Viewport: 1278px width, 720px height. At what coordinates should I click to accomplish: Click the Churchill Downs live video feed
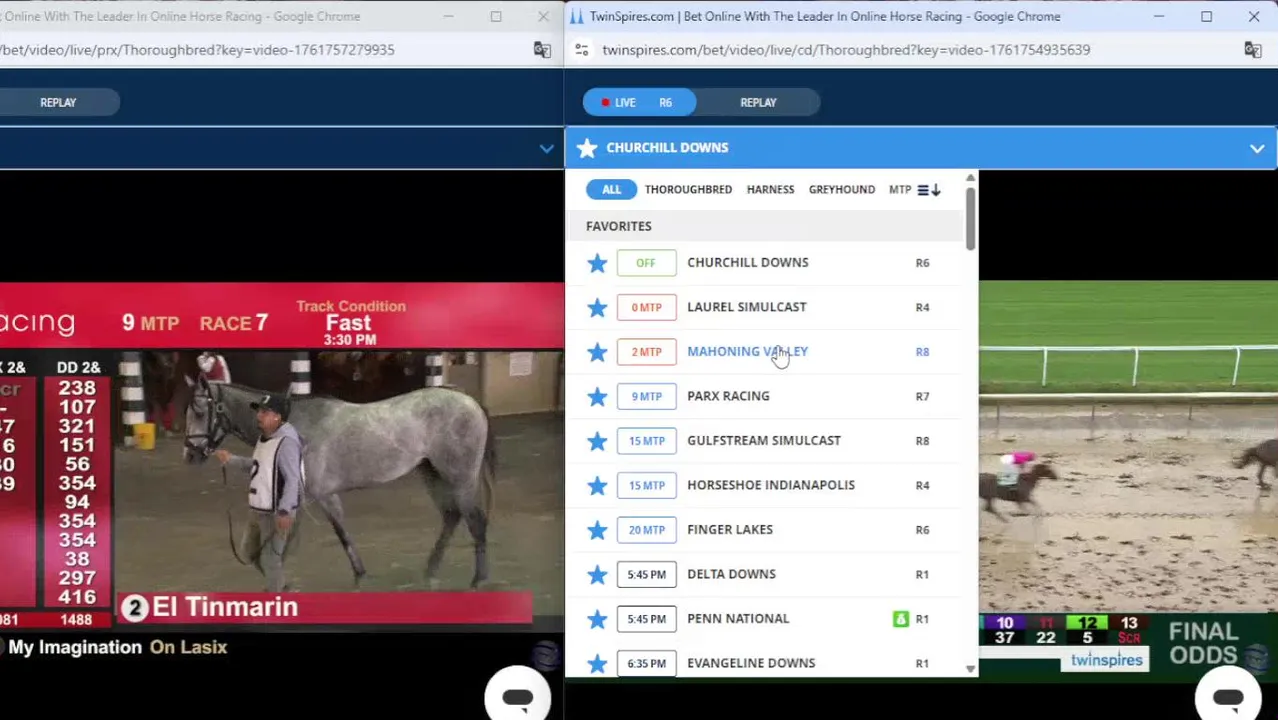[x=1128, y=480]
